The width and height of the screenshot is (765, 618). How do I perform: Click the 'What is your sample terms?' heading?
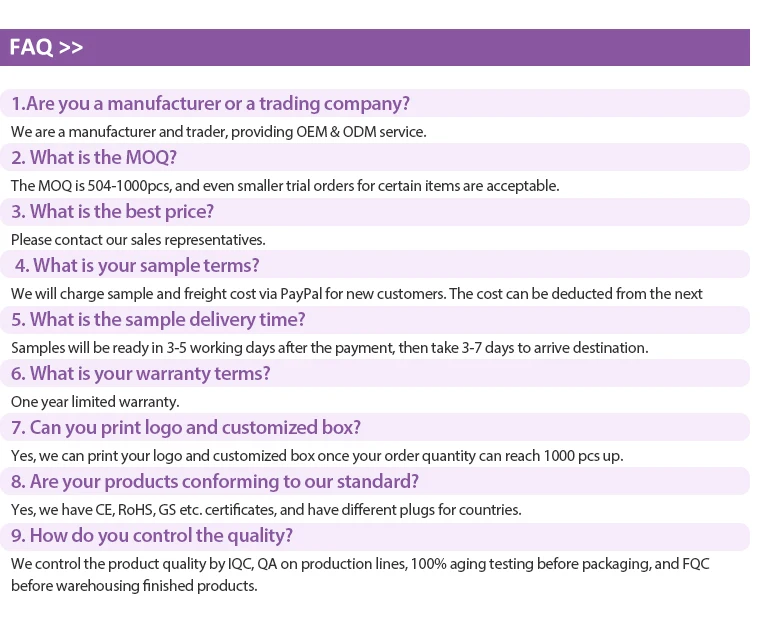(137, 265)
